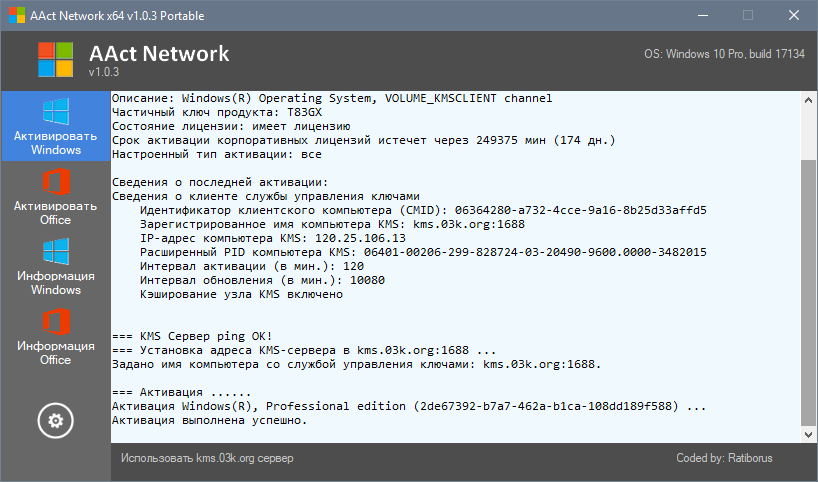Click the 'Coded by: Ratiborus' text
The width and height of the screenshot is (818, 482).
point(724,458)
